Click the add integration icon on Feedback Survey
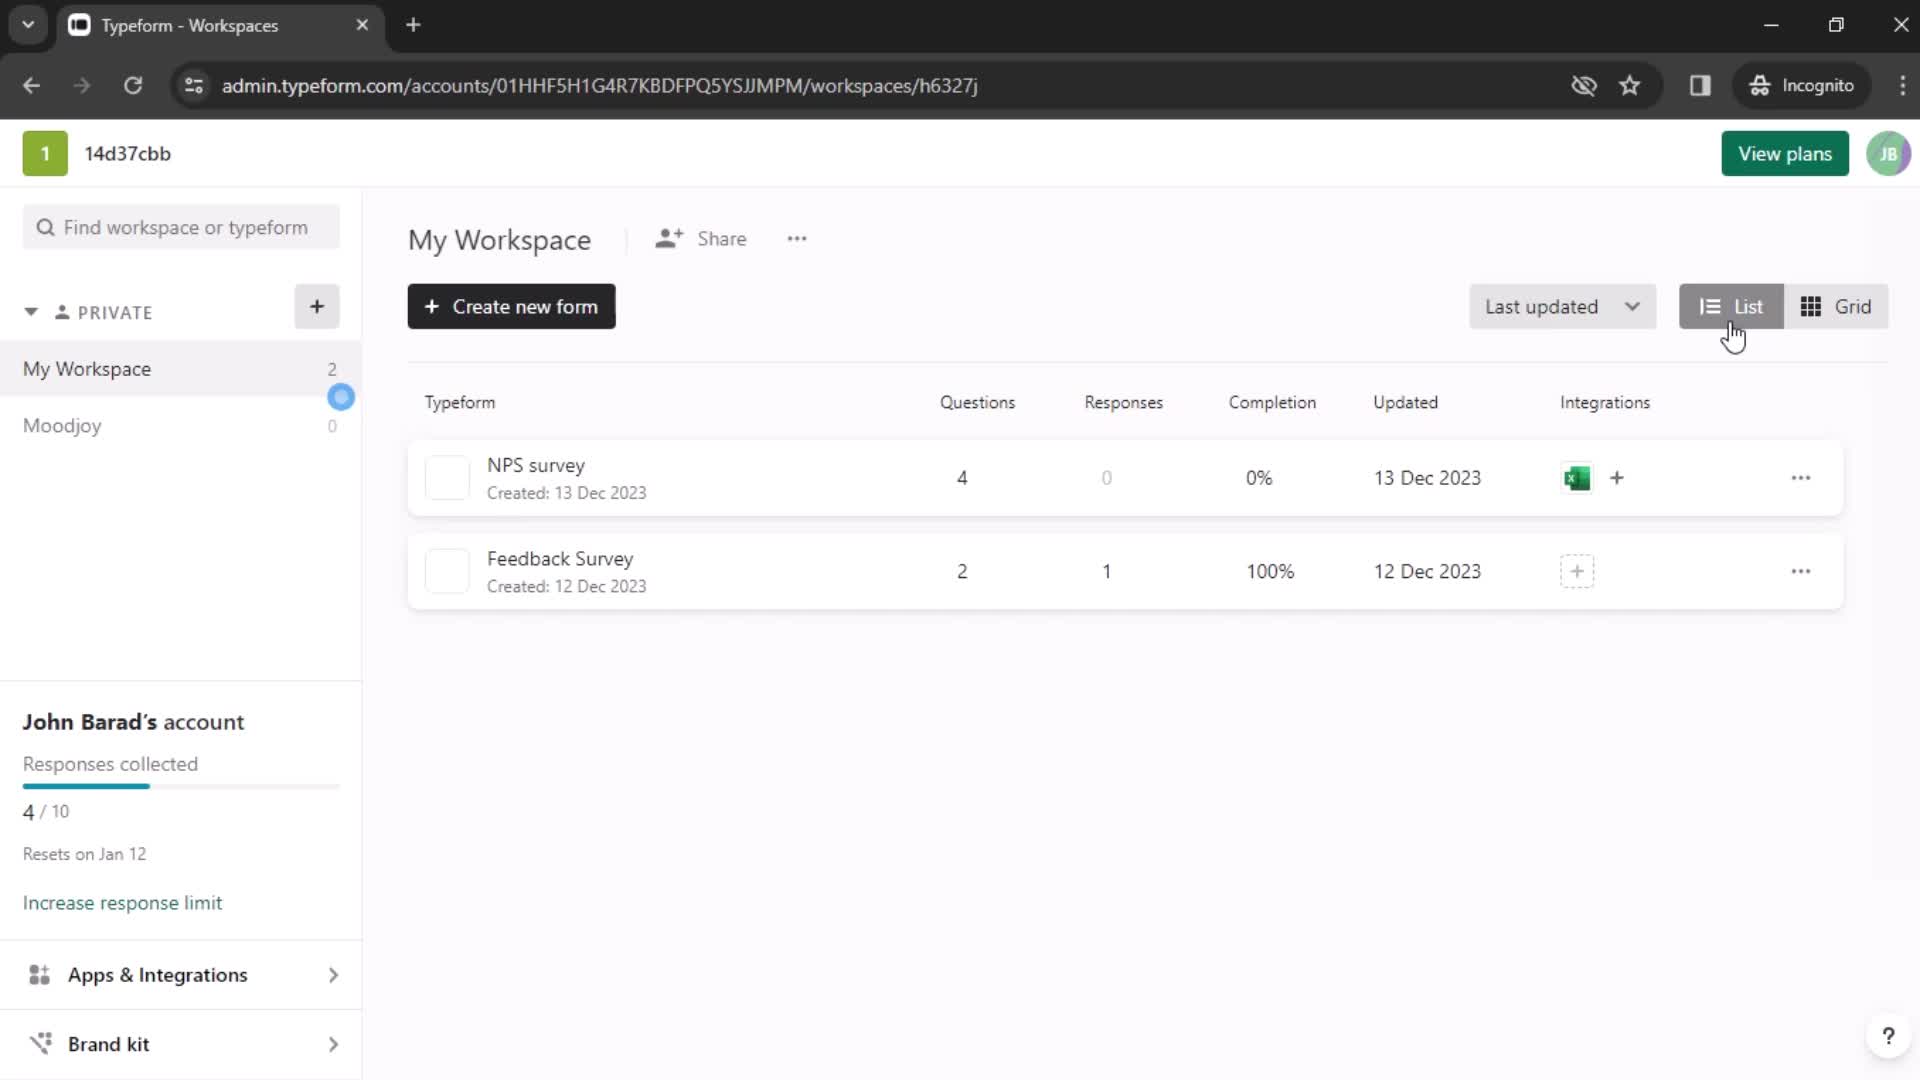This screenshot has width=1920, height=1080. (1577, 570)
